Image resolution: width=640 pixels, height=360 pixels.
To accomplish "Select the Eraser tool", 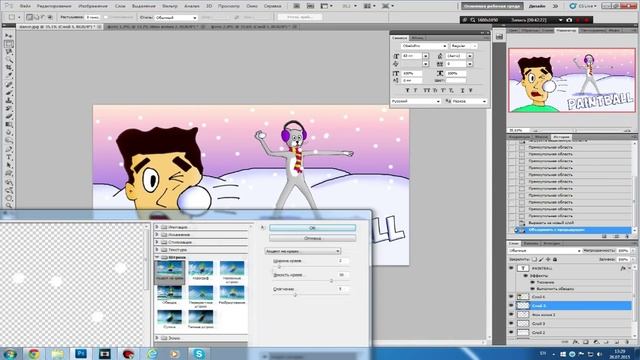I will (9, 116).
